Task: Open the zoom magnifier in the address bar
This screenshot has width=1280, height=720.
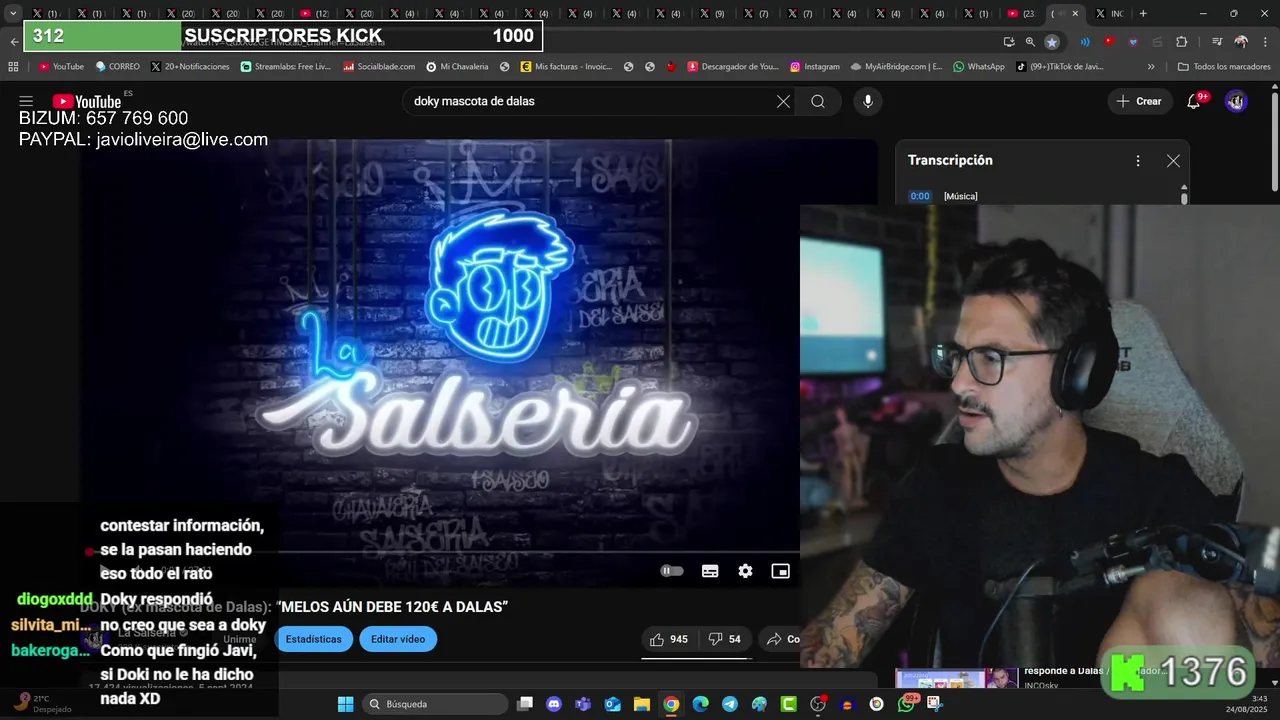Action: pyautogui.click(x=1030, y=42)
